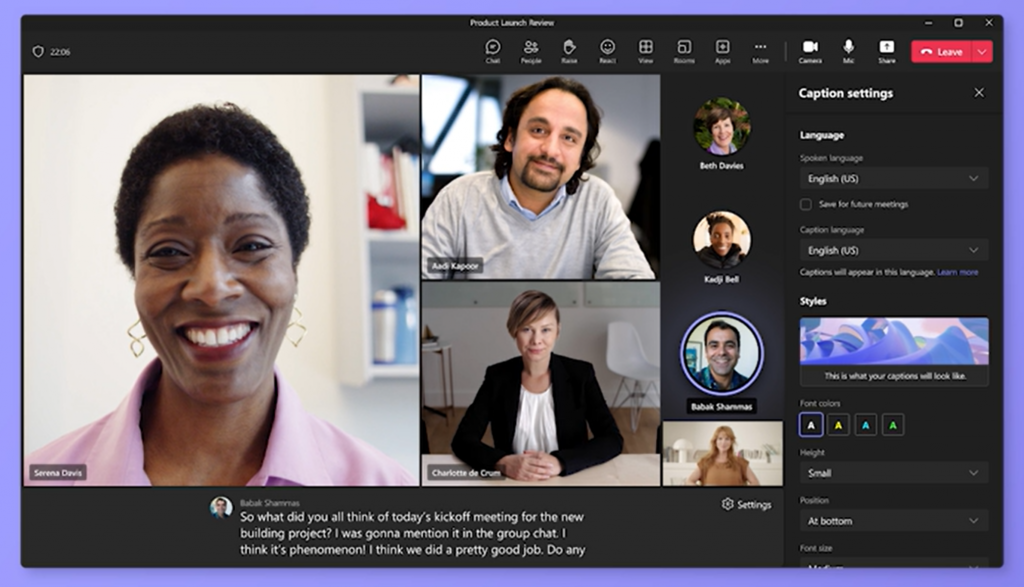The width and height of the screenshot is (1024, 587).
Task: Click the People icon to show participants
Action: pos(531,48)
